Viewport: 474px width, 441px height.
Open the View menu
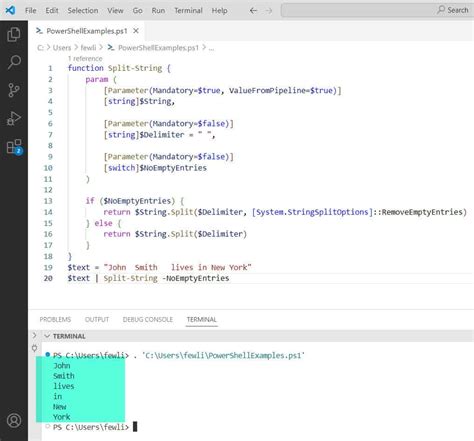[x=115, y=11]
